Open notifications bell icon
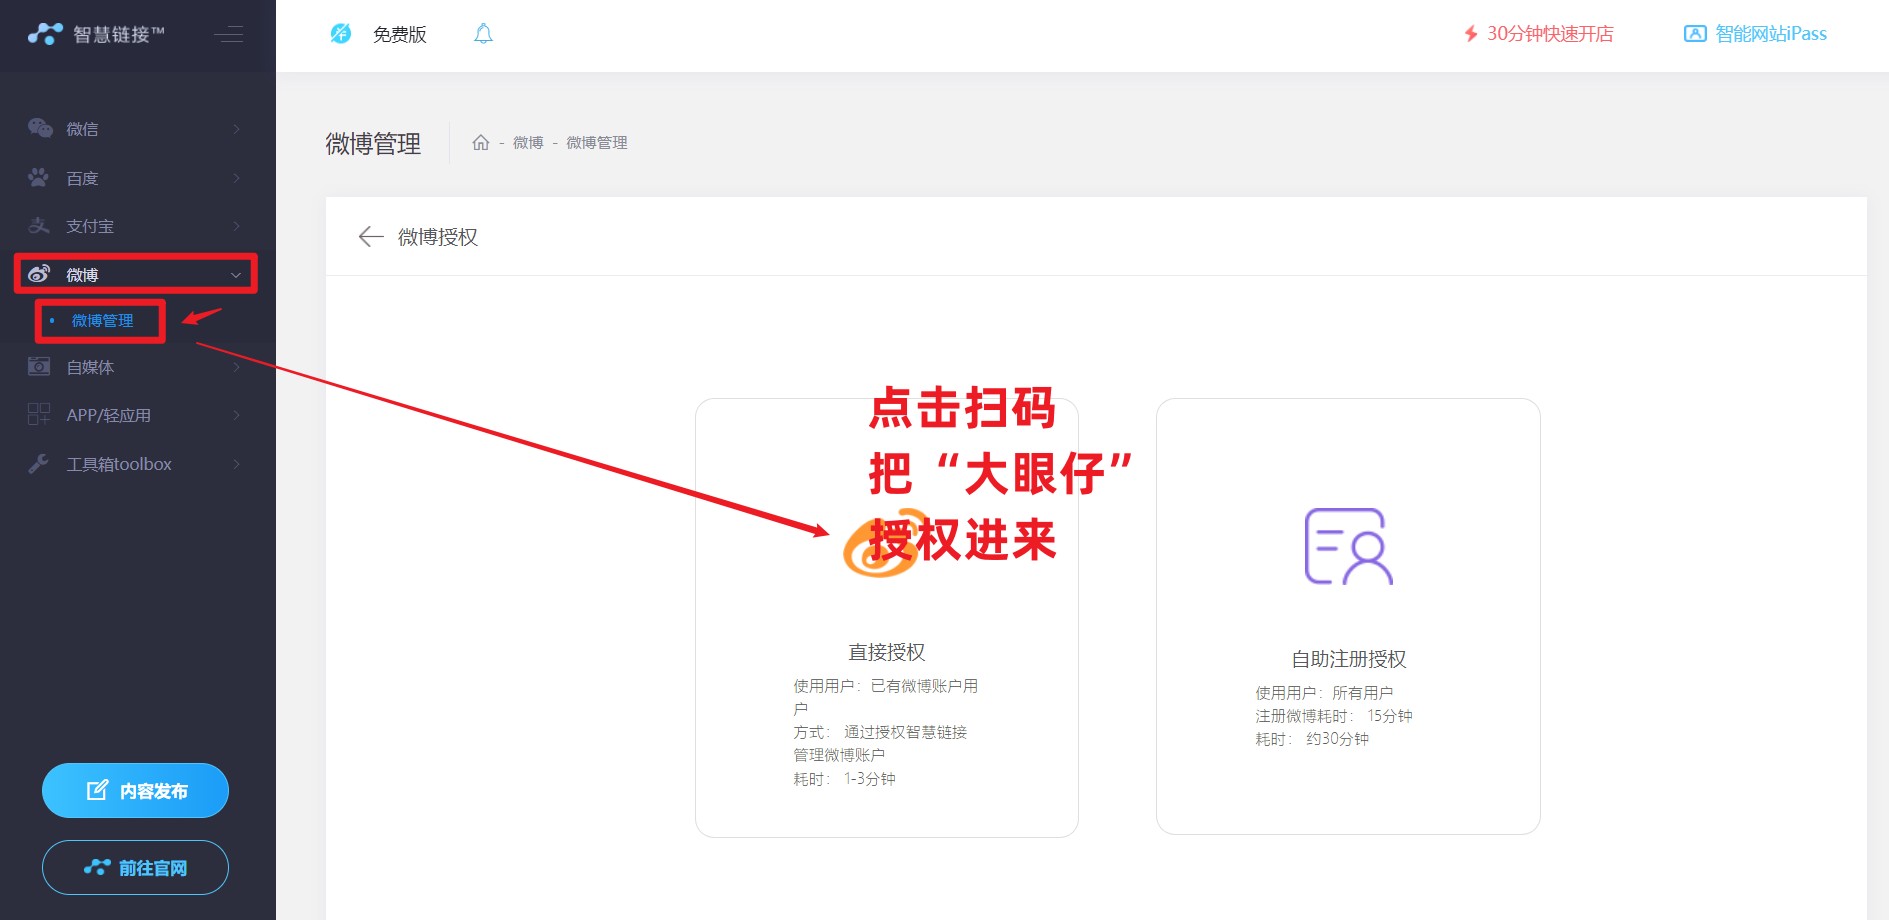This screenshot has width=1889, height=920. pyautogui.click(x=483, y=34)
